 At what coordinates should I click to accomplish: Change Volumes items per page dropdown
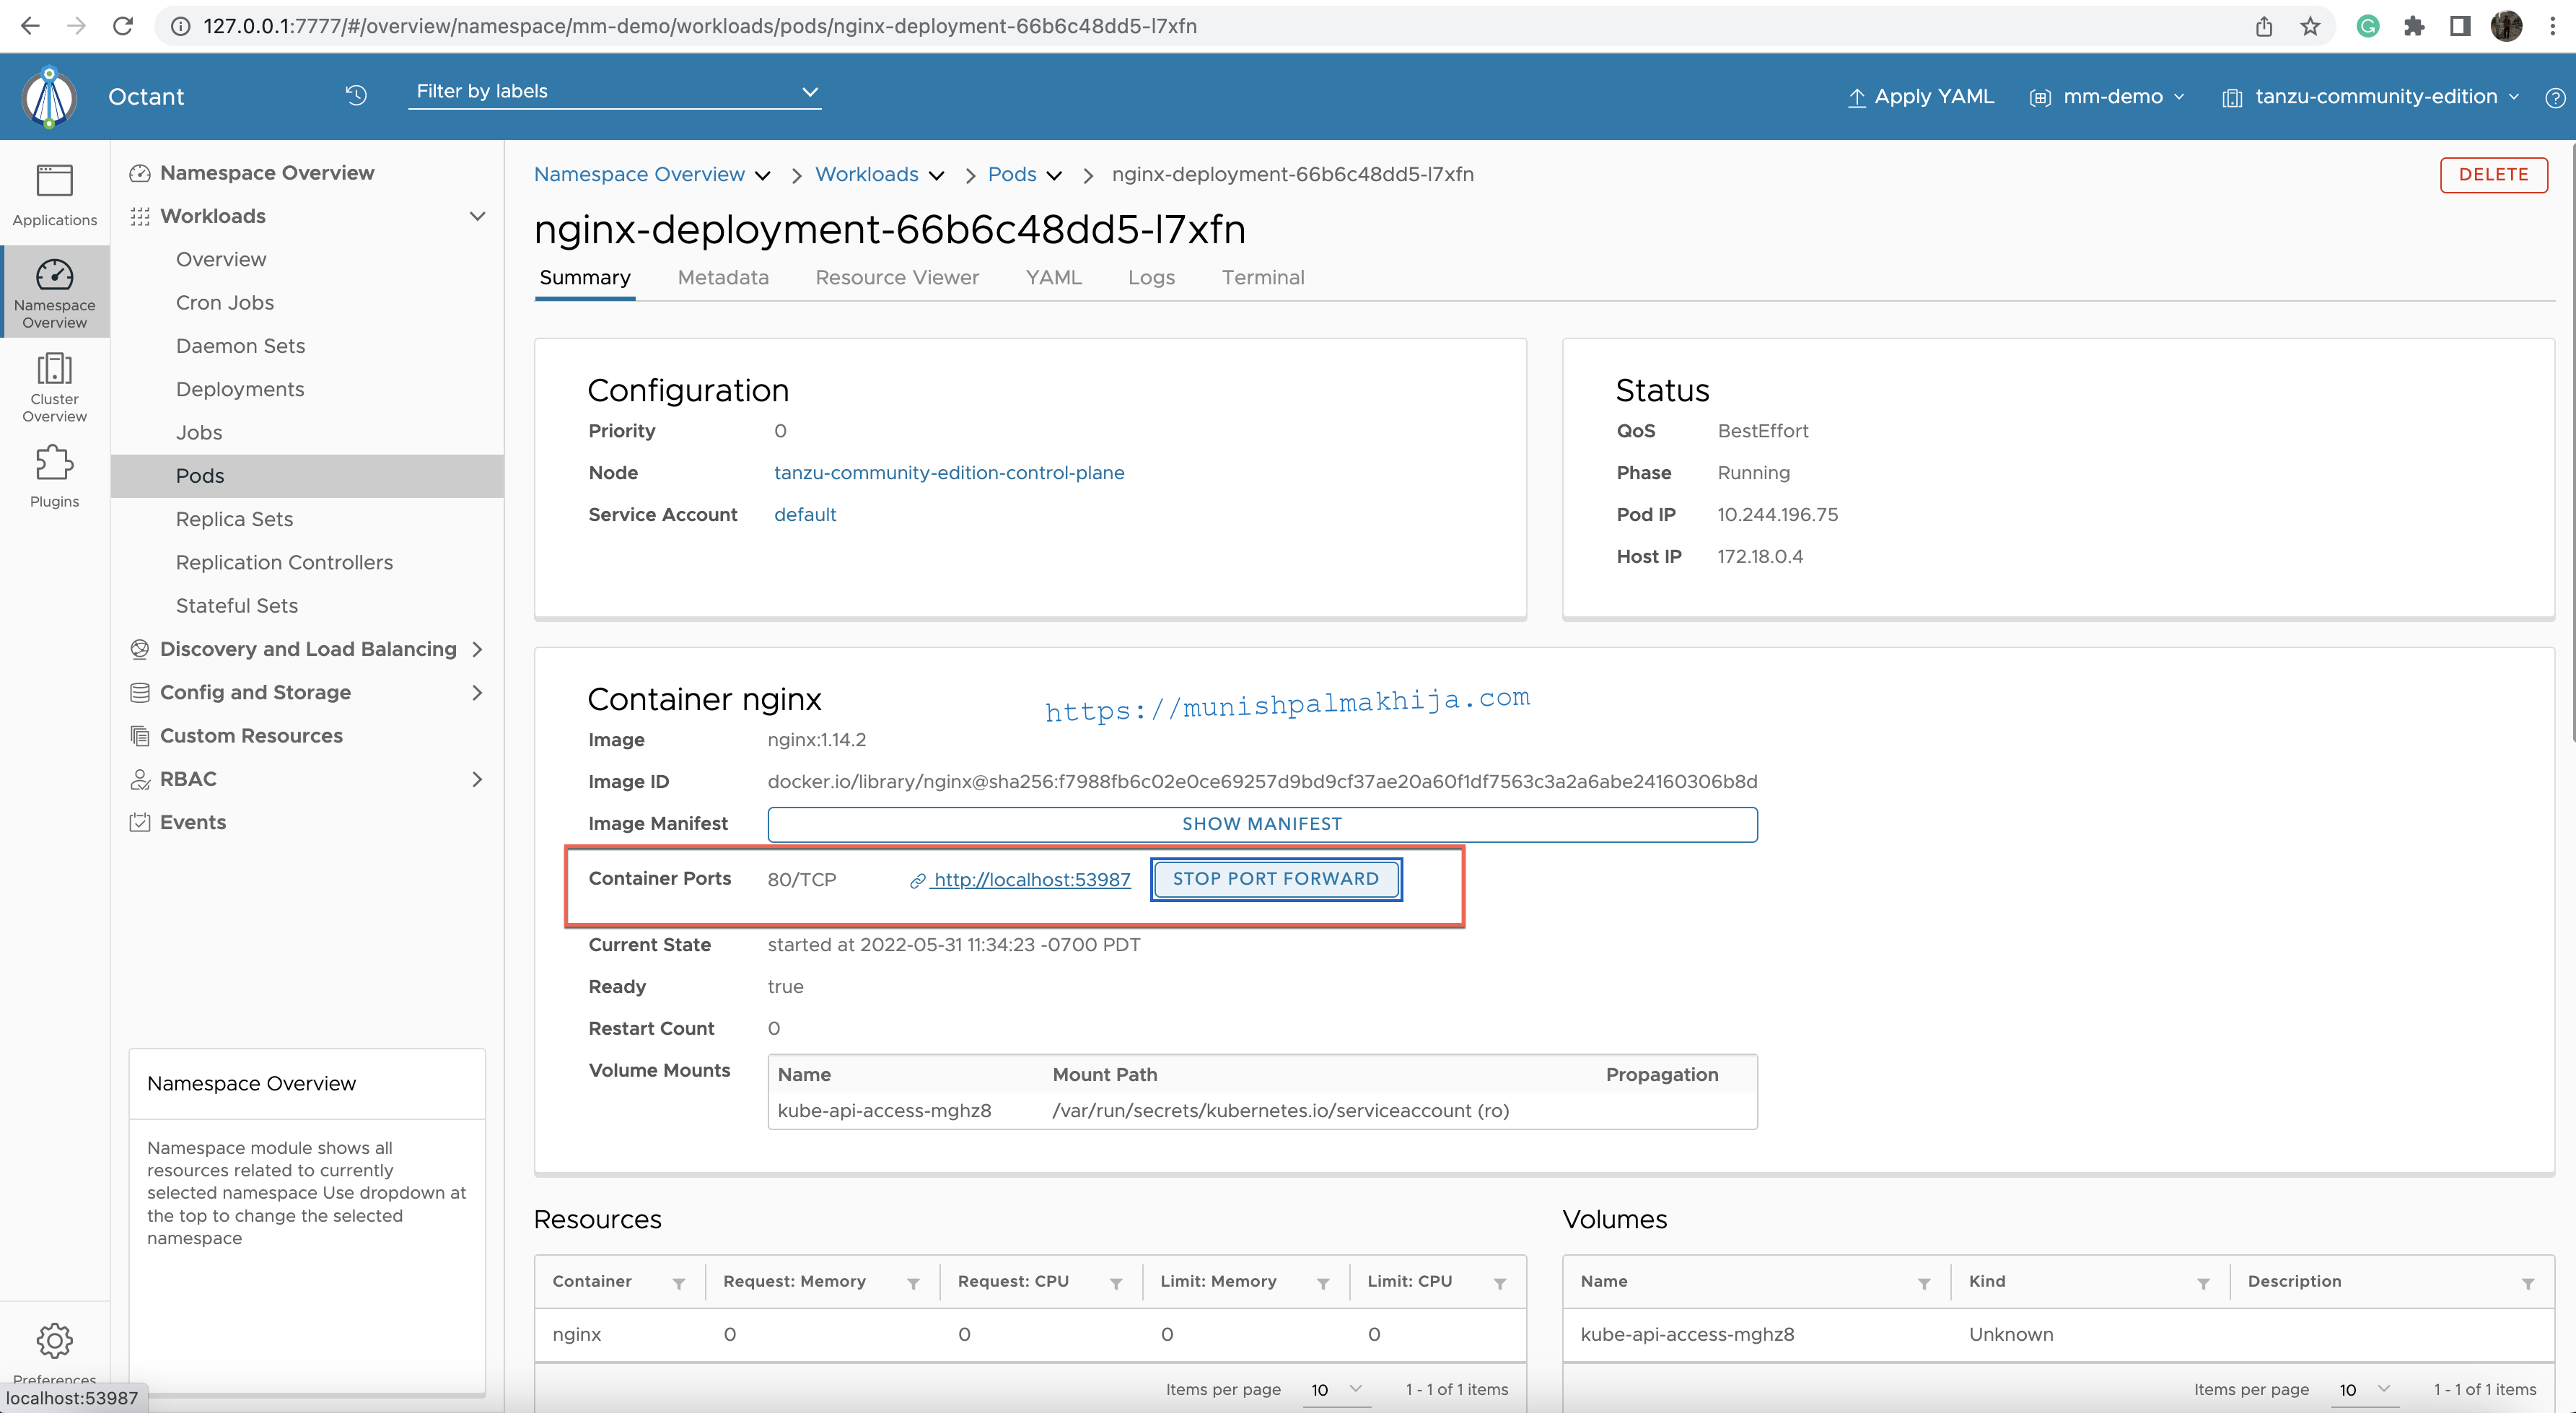coord(2365,1389)
